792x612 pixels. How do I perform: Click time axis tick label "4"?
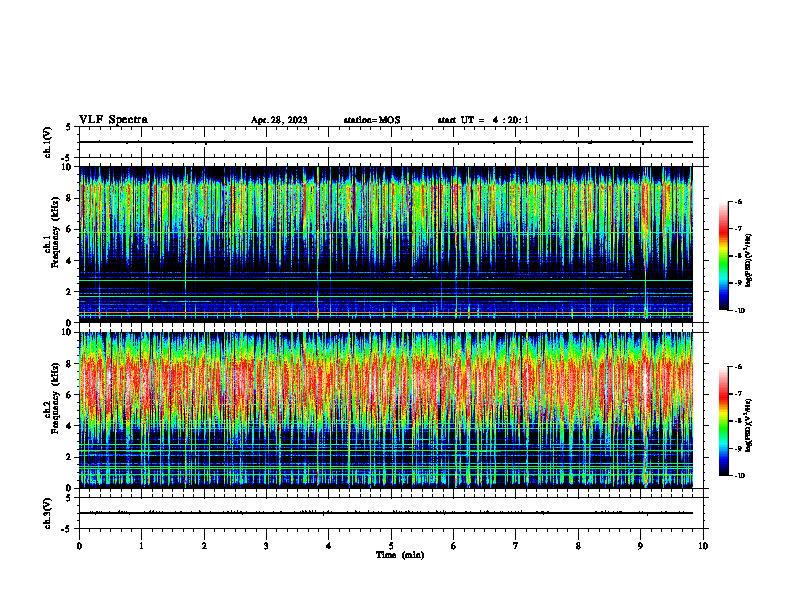[x=328, y=546]
